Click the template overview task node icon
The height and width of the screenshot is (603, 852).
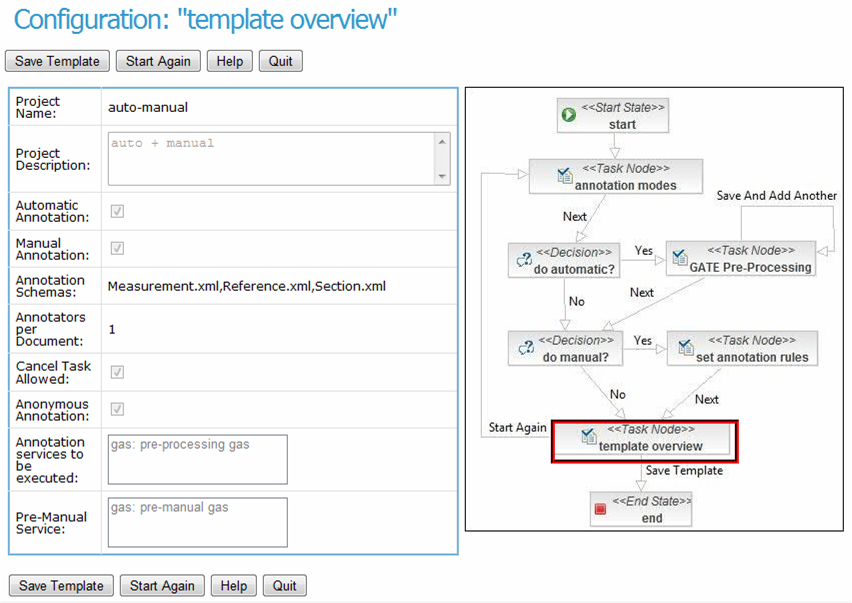click(589, 437)
